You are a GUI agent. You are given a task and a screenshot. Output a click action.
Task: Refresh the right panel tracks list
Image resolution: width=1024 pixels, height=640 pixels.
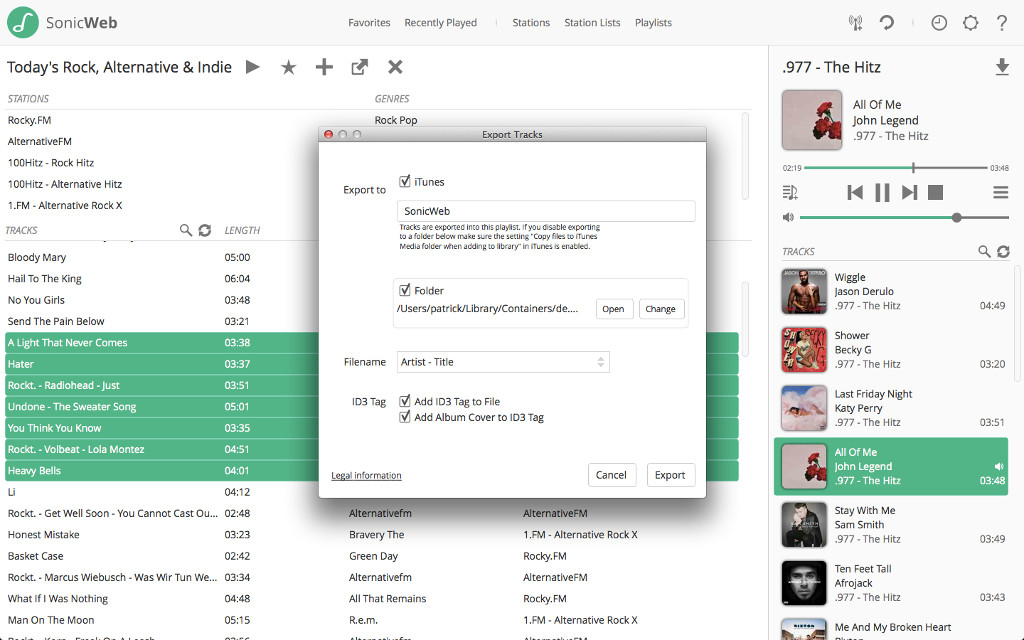pos(1004,251)
